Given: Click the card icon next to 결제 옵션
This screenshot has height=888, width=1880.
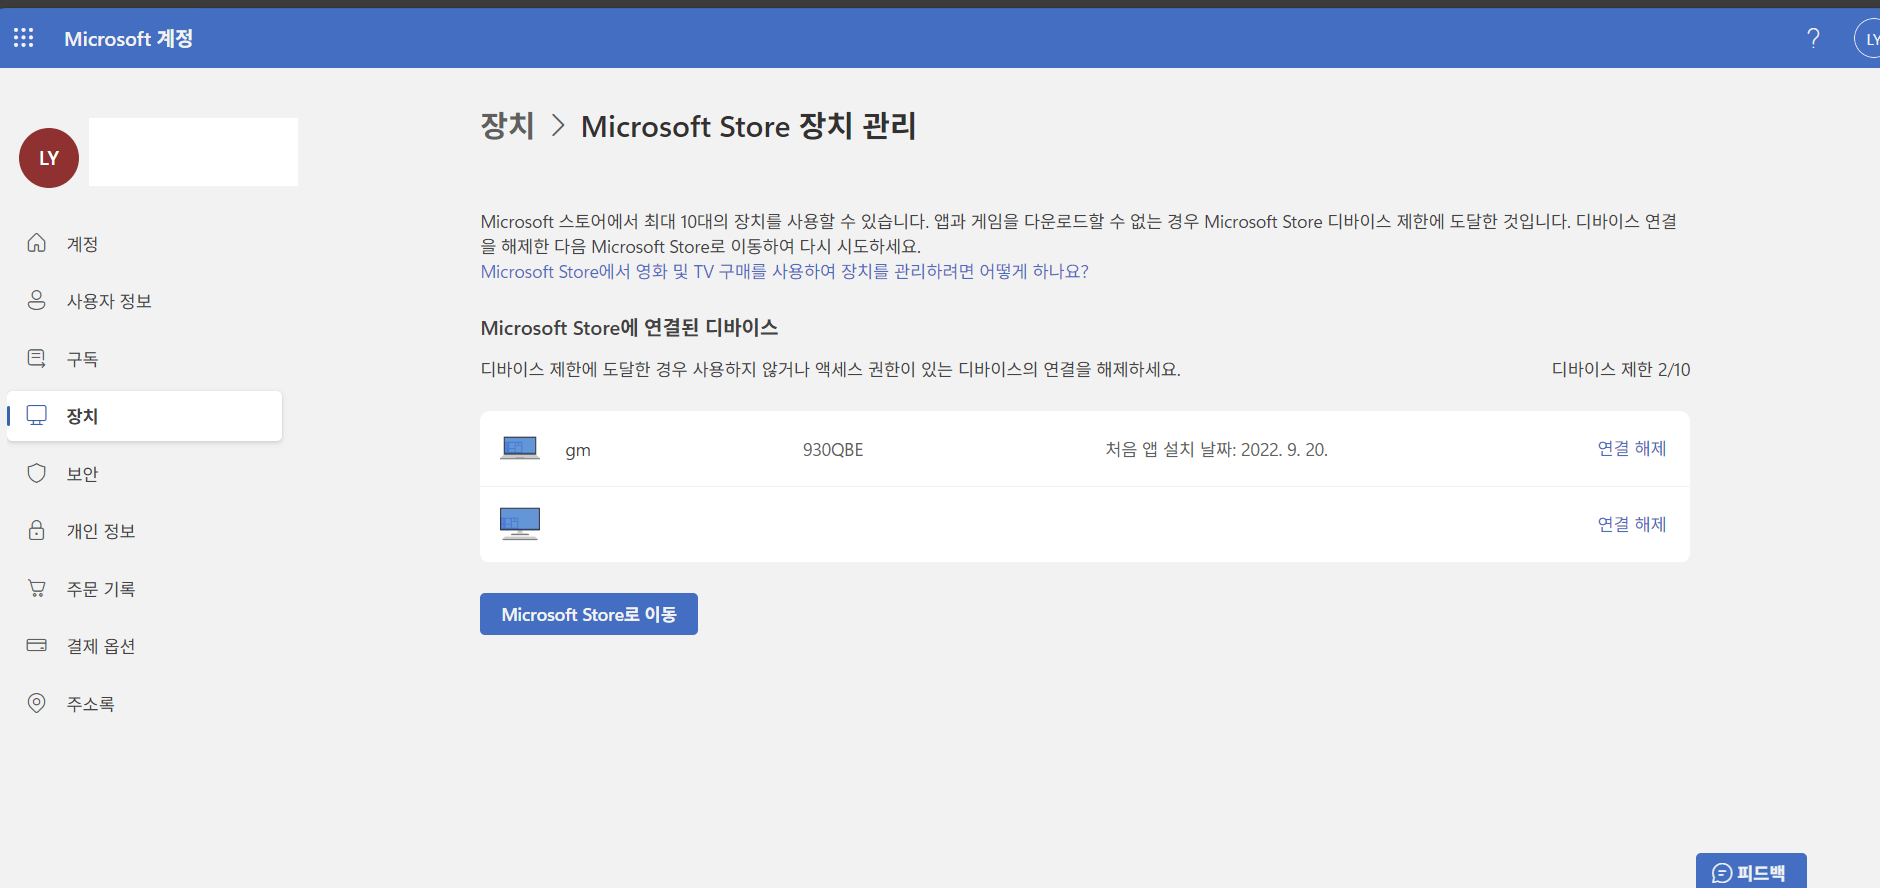Looking at the screenshot, I should point(37,645).
